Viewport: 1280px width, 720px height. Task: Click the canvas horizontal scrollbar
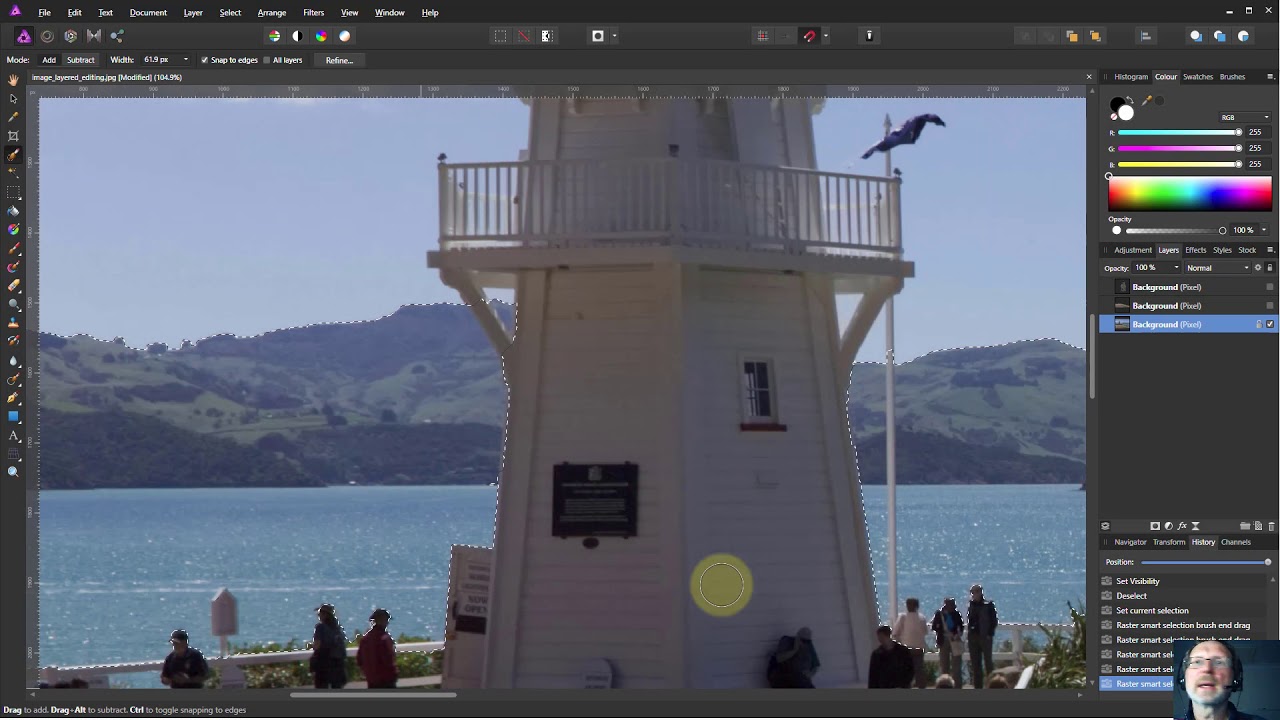[372, 695]
